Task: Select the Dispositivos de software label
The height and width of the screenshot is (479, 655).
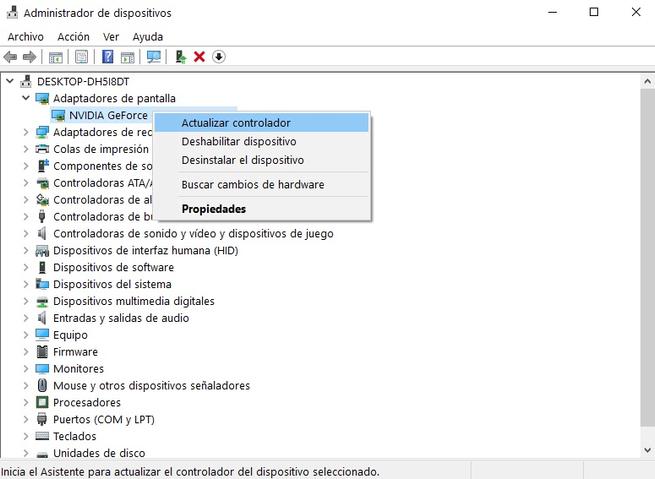Action: click(x=114, y=267)
